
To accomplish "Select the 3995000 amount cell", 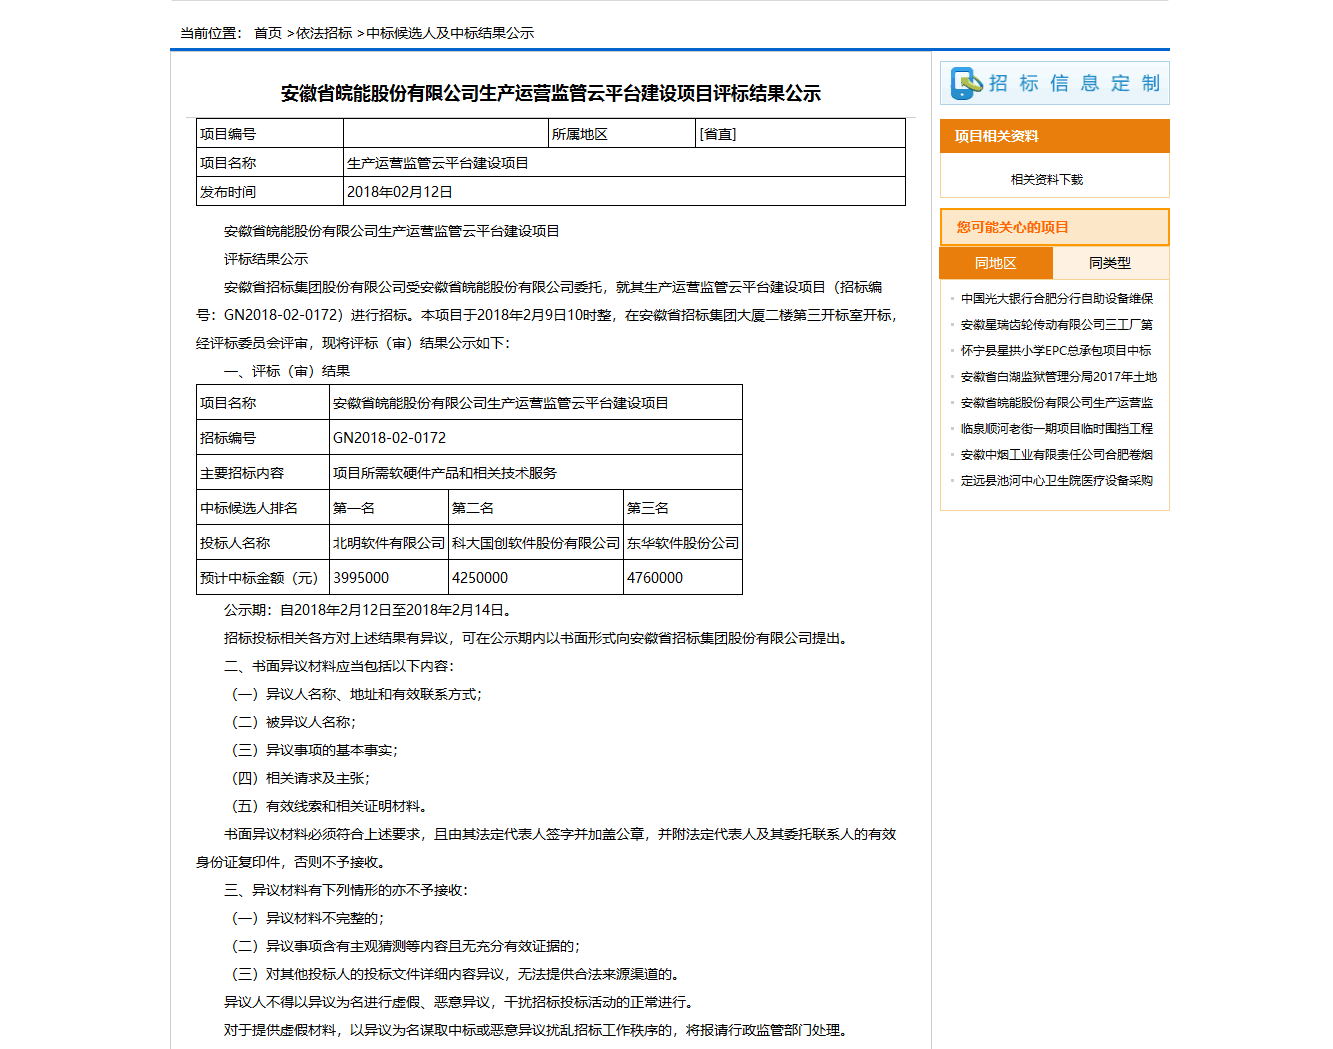I will [x=389, y=578].
